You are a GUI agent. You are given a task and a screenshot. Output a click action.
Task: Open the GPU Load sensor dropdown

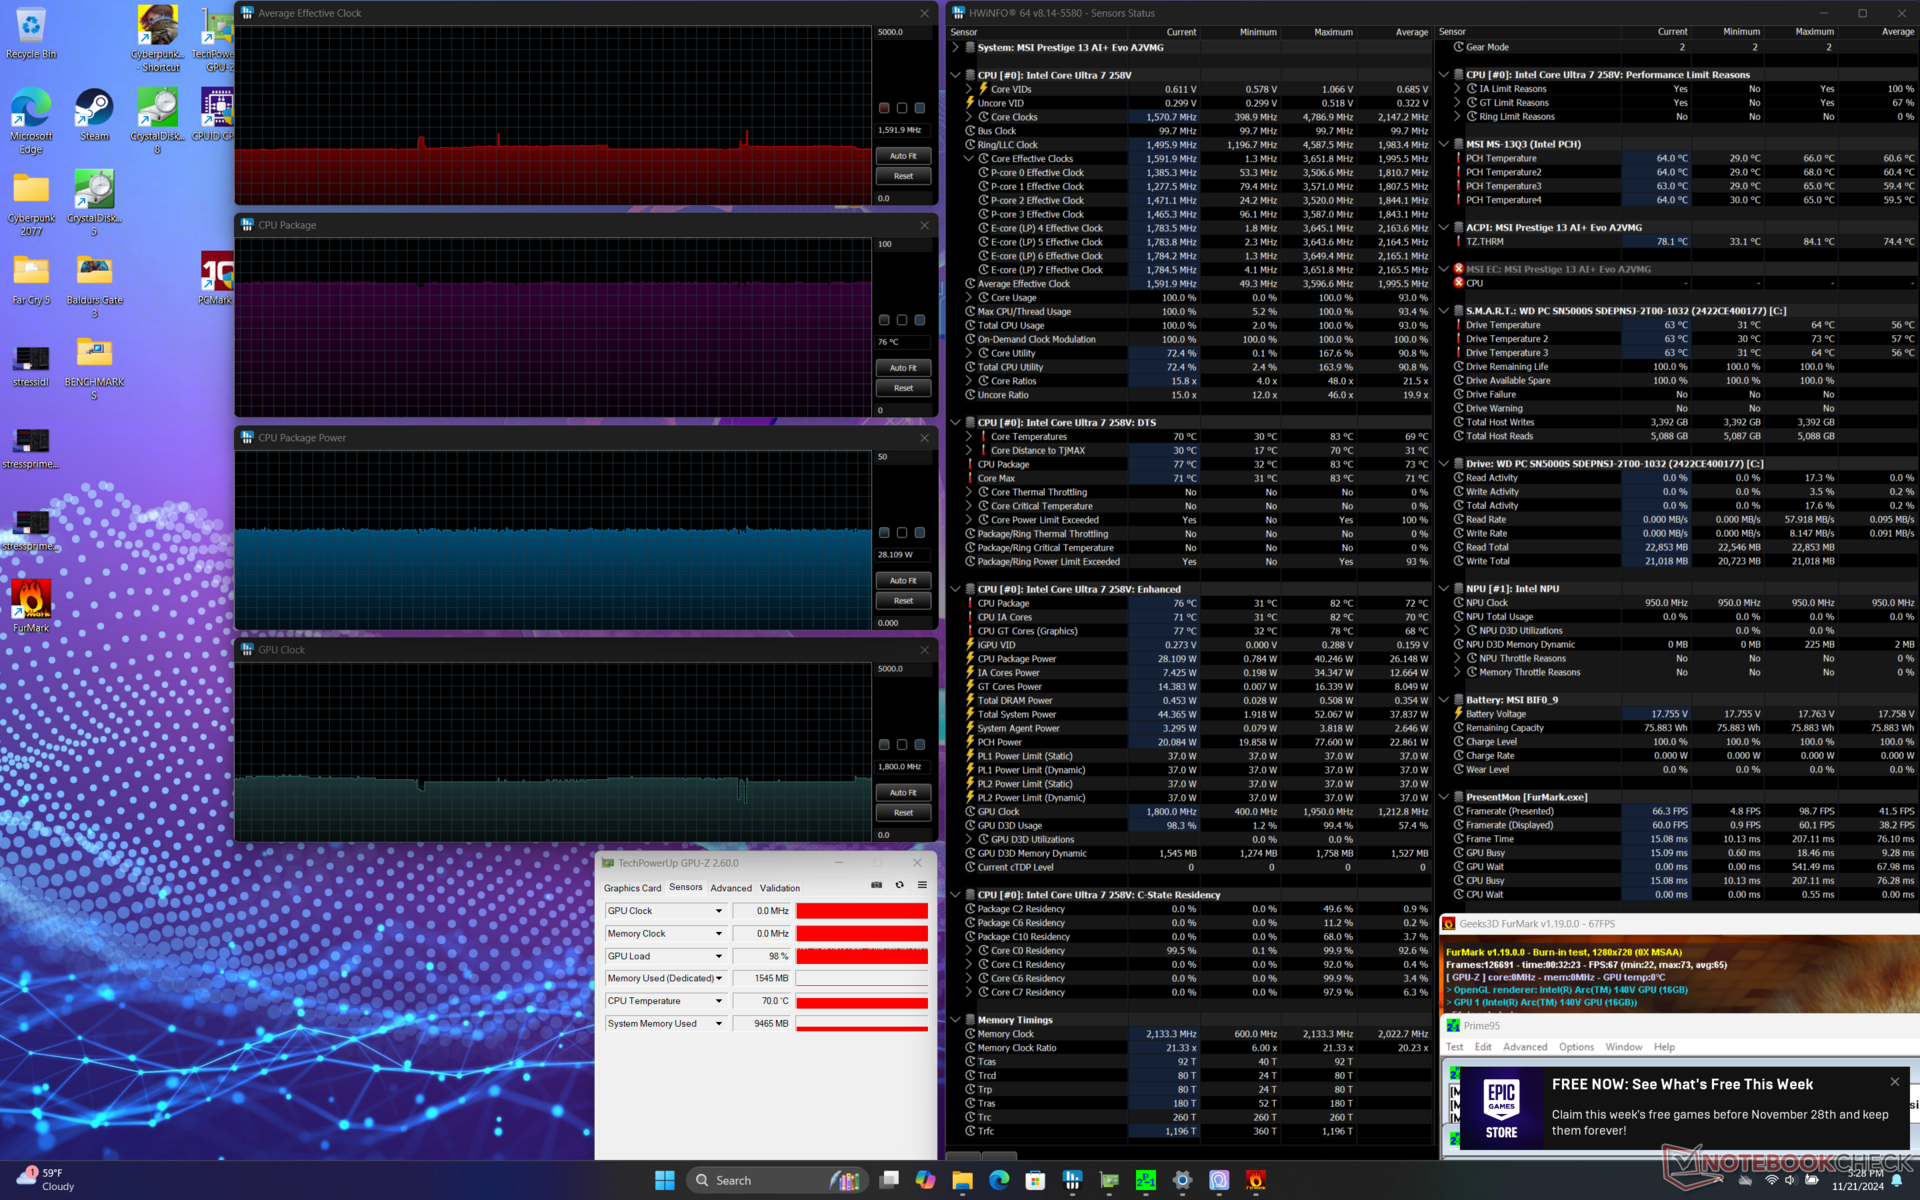(x=718, y=956)
